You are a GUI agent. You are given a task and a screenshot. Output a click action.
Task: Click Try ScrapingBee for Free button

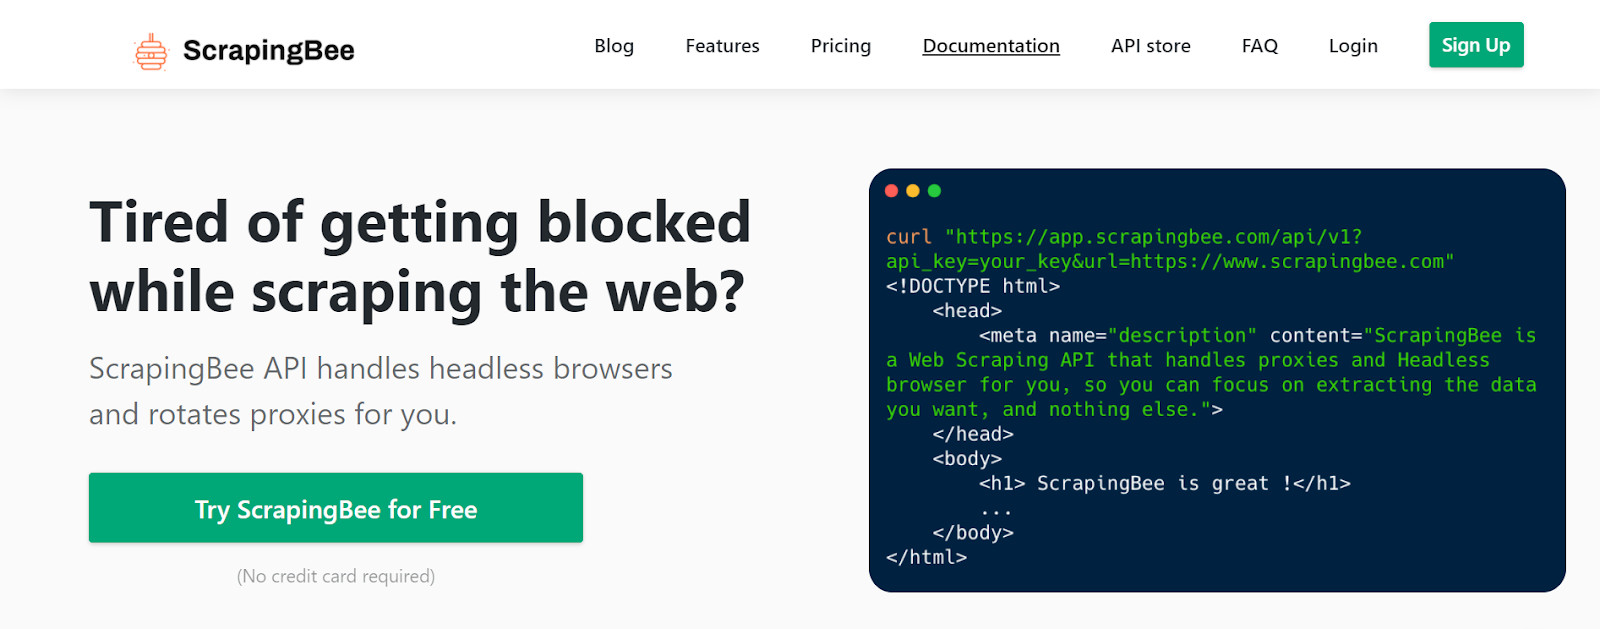336,508
